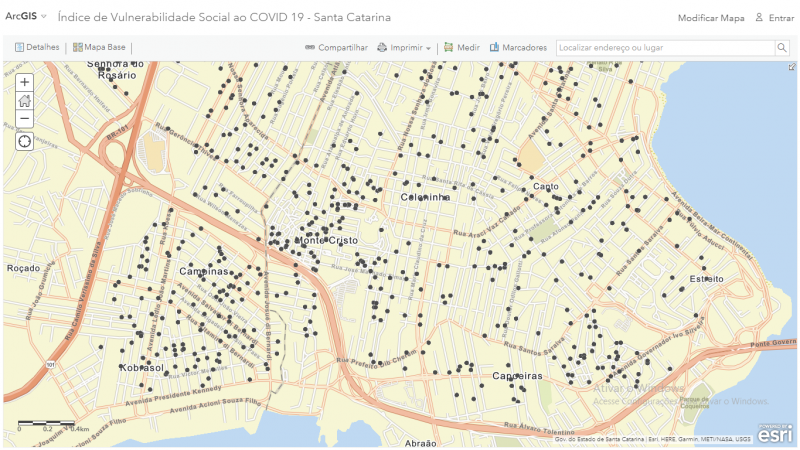Click Entrar to sign in
Viewport: 800px width, 450px height.
(x=774, y=18)
